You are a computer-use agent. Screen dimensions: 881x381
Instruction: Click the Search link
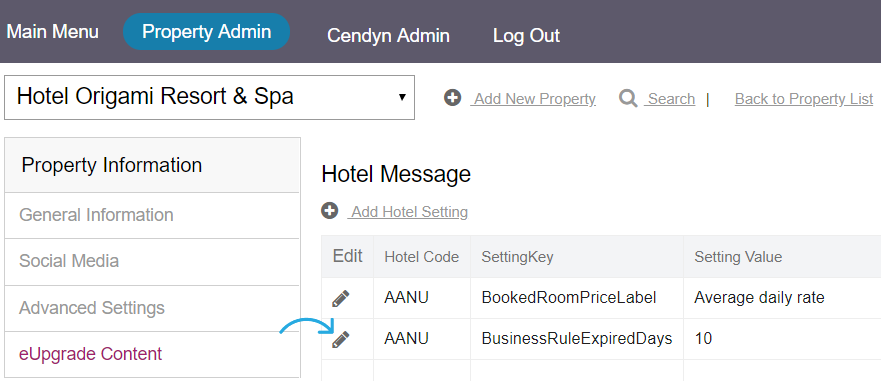[x=670, y=99]
